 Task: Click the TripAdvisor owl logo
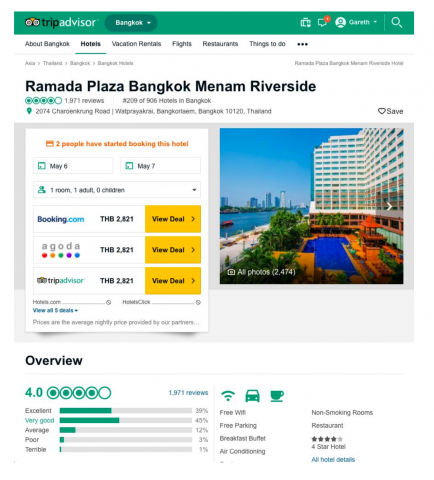coord(32,22)
